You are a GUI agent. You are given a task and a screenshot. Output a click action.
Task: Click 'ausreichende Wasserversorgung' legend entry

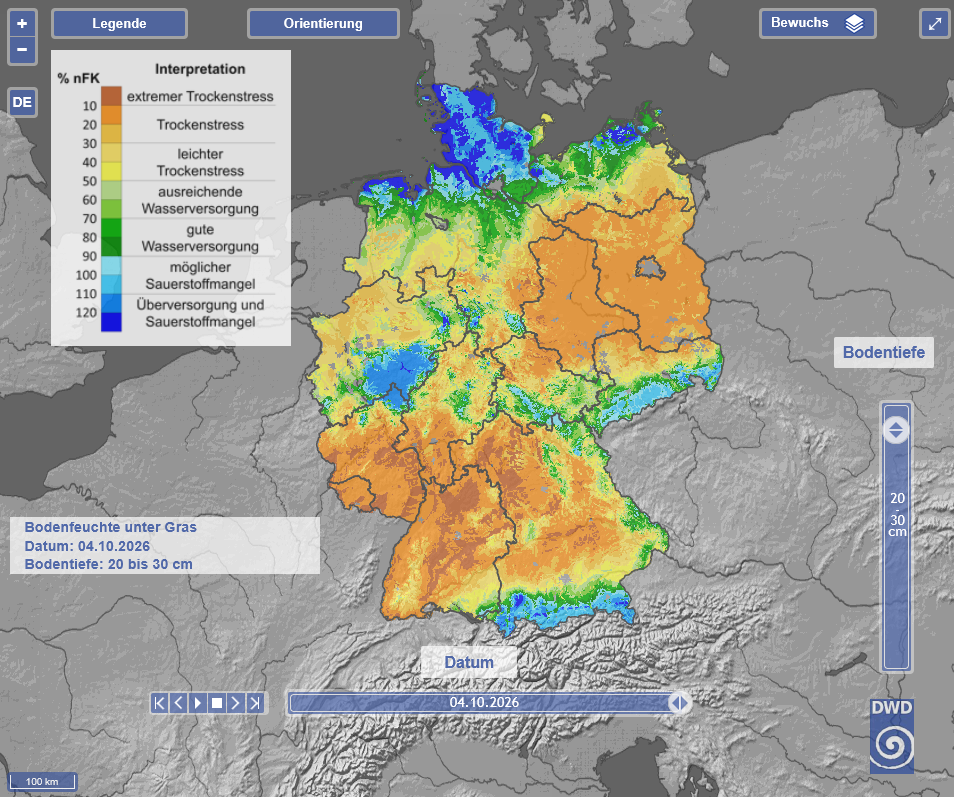pyautogui.click(x=200, y=200)
